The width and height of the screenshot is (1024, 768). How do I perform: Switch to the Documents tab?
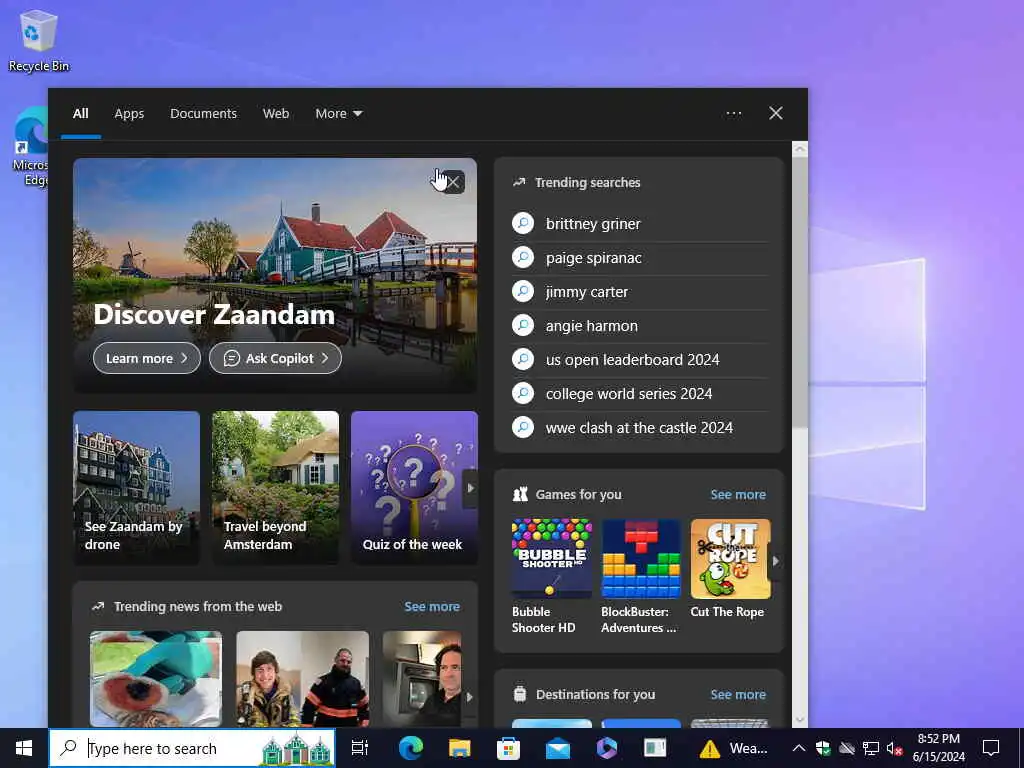tap(203, 114)
